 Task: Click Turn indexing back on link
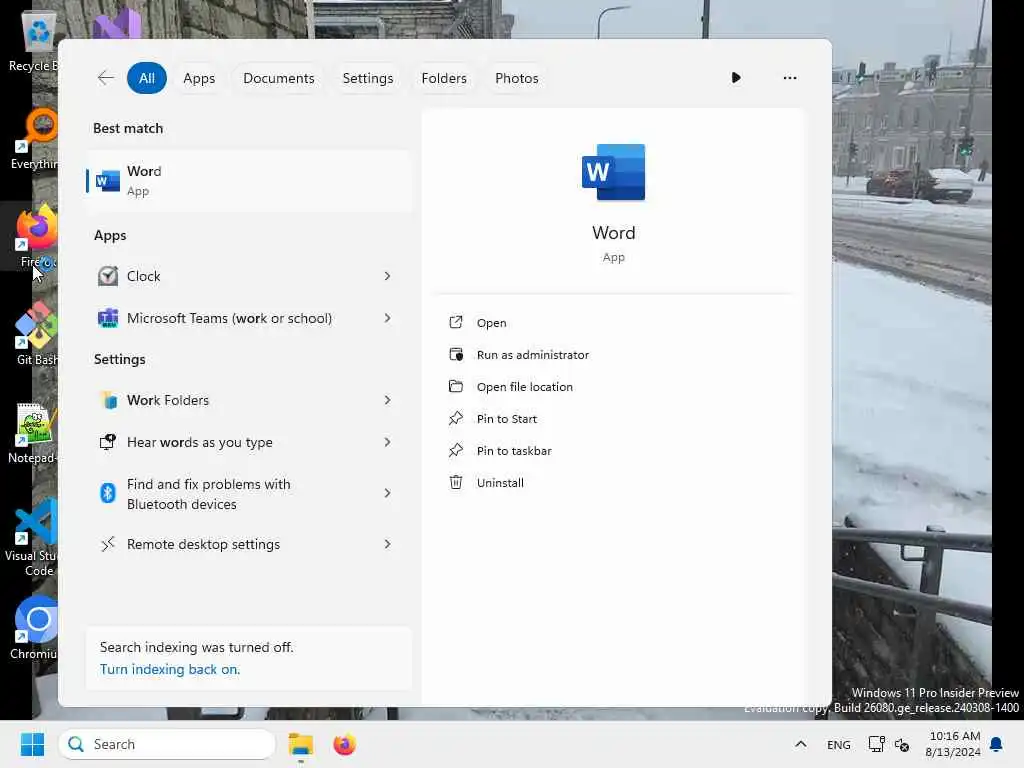170,669
